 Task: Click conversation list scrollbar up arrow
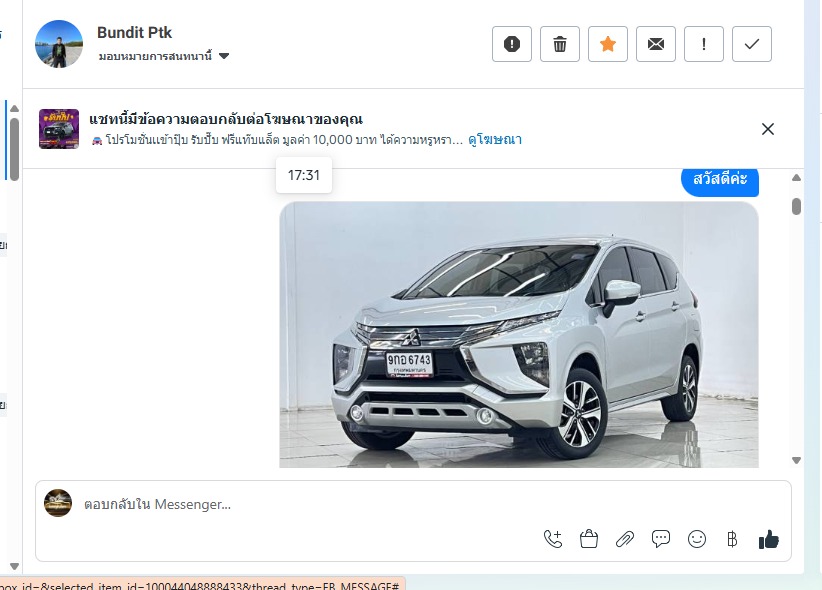tap(15, 109)
